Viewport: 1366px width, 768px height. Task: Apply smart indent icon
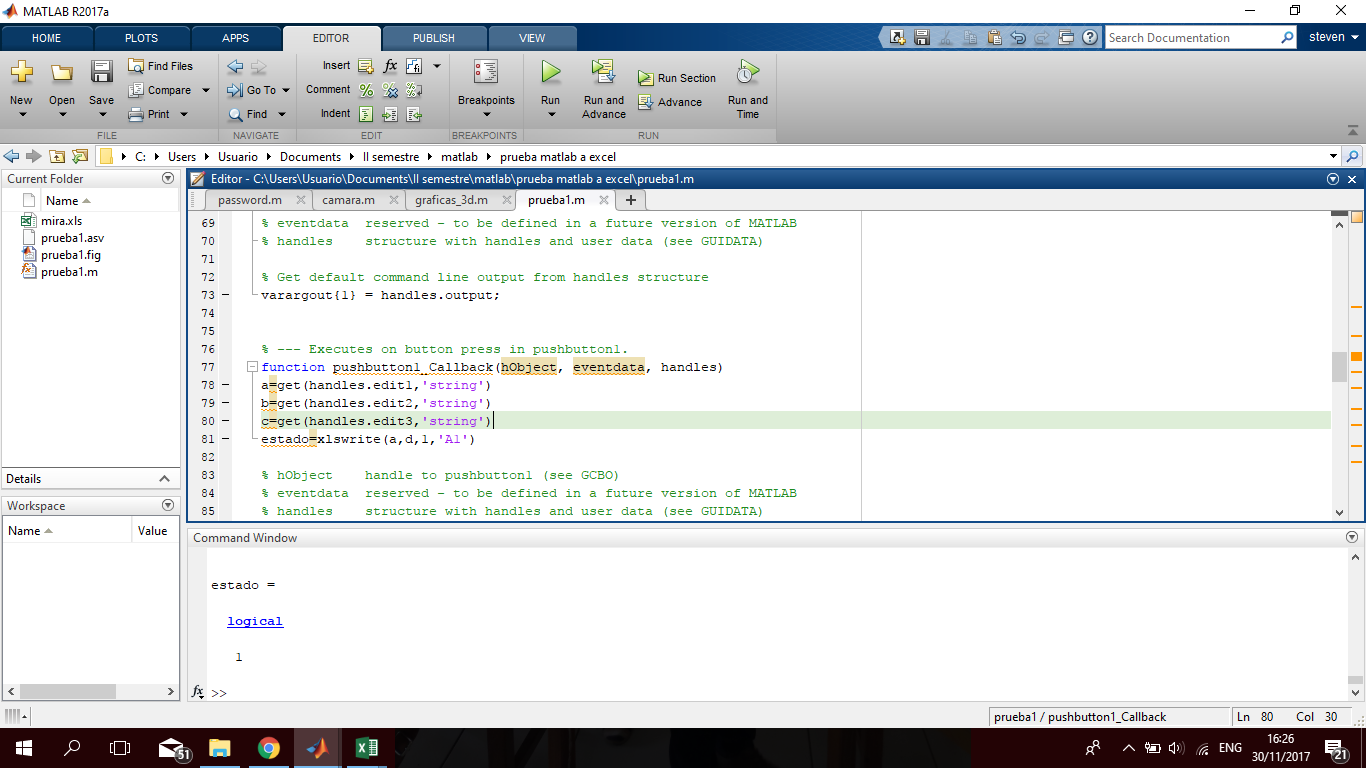pyautogui.click(x=366, y=114)
